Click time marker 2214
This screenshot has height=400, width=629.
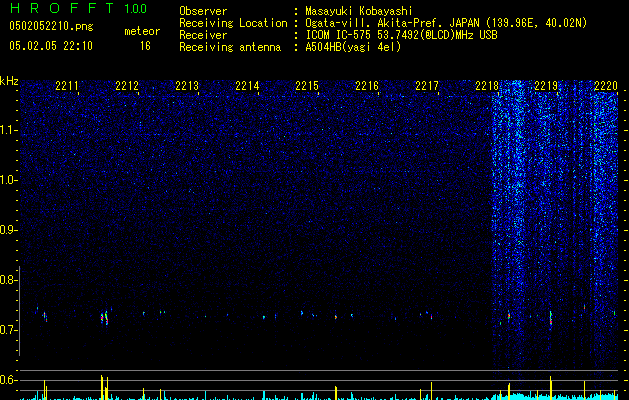[x=247, y=85]
